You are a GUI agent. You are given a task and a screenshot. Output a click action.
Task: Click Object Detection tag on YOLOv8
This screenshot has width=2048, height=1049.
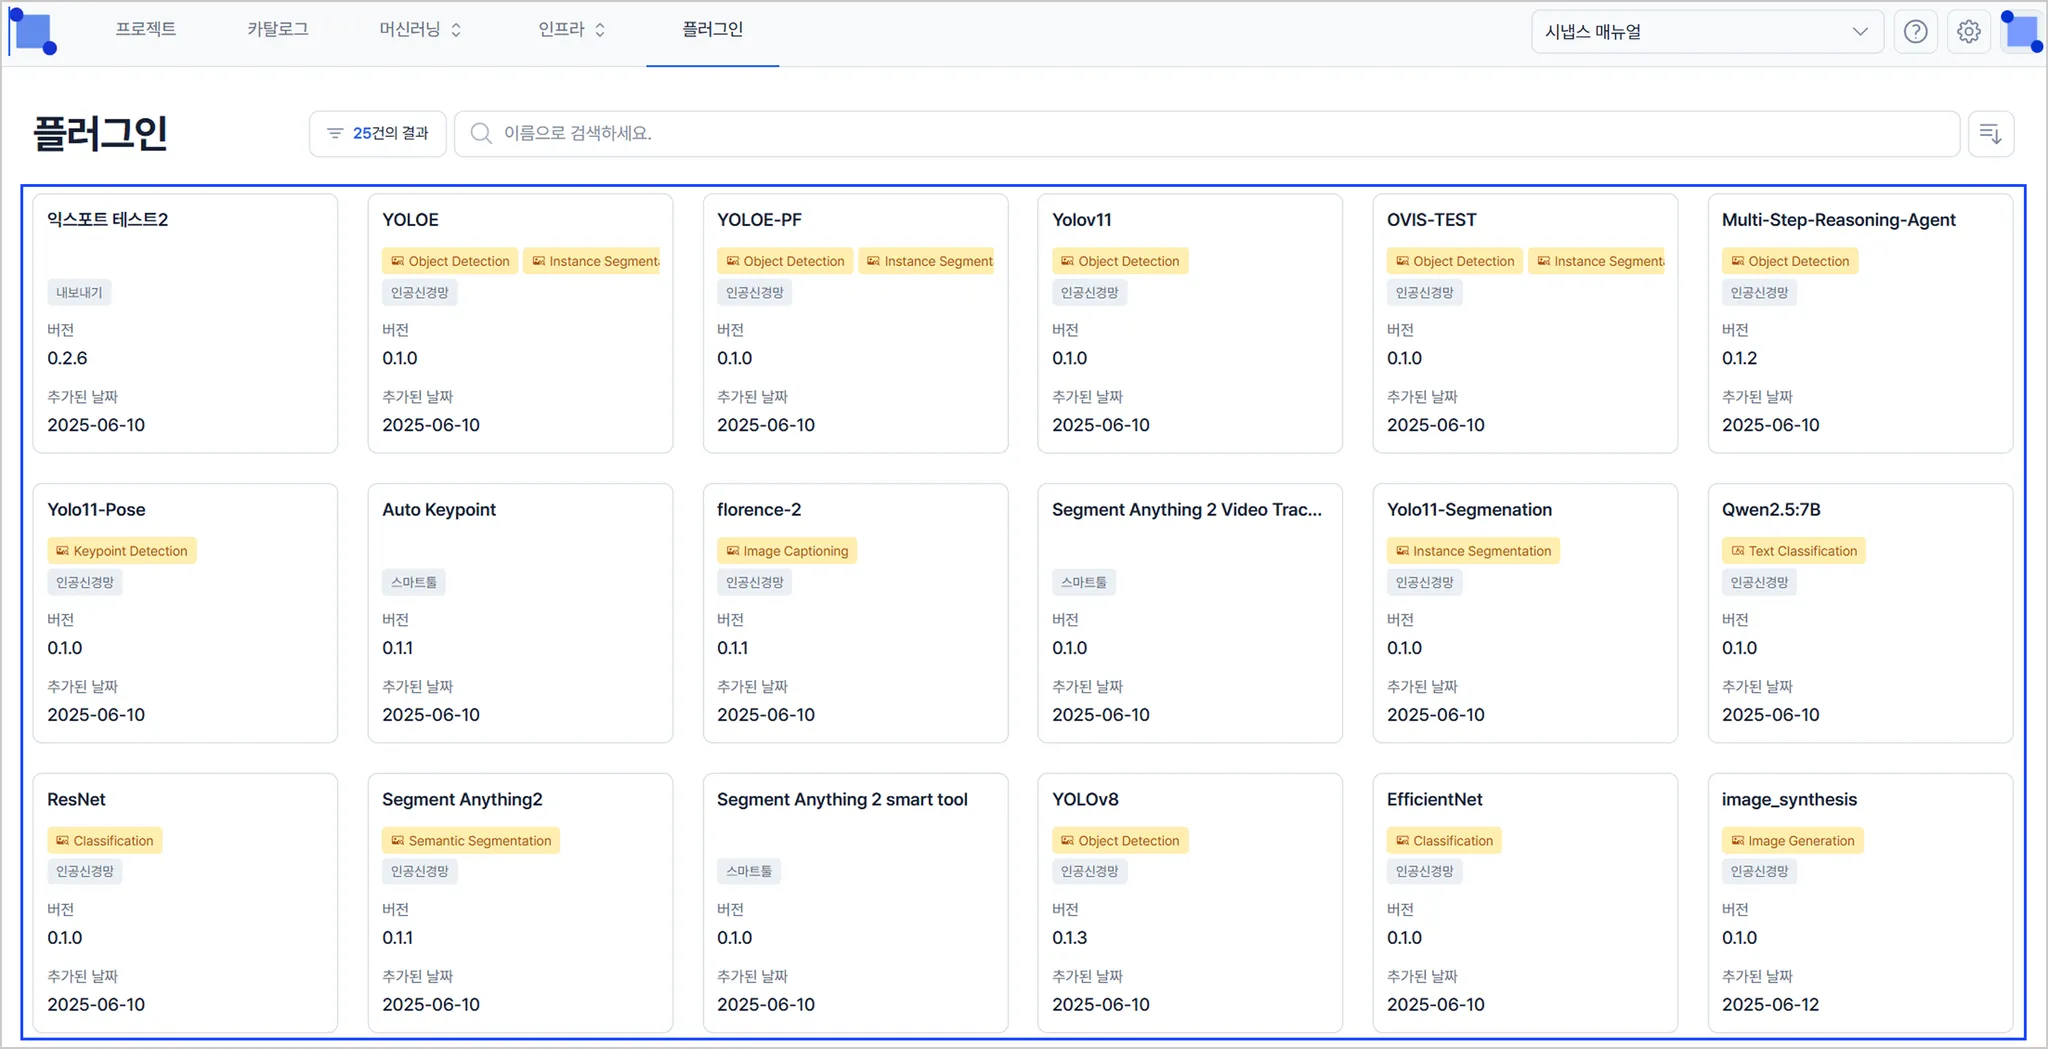pyautogui.click(x=1120, y=841)
